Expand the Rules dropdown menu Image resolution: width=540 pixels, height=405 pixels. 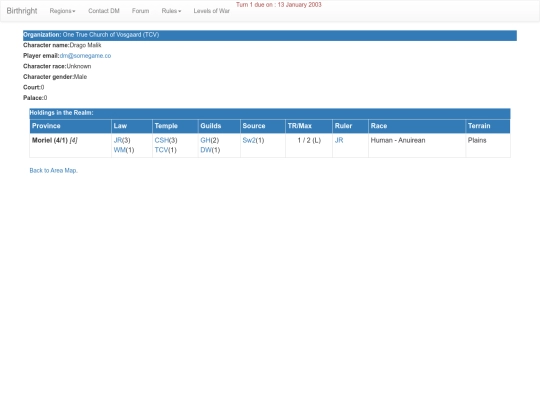tap(171, 11)
